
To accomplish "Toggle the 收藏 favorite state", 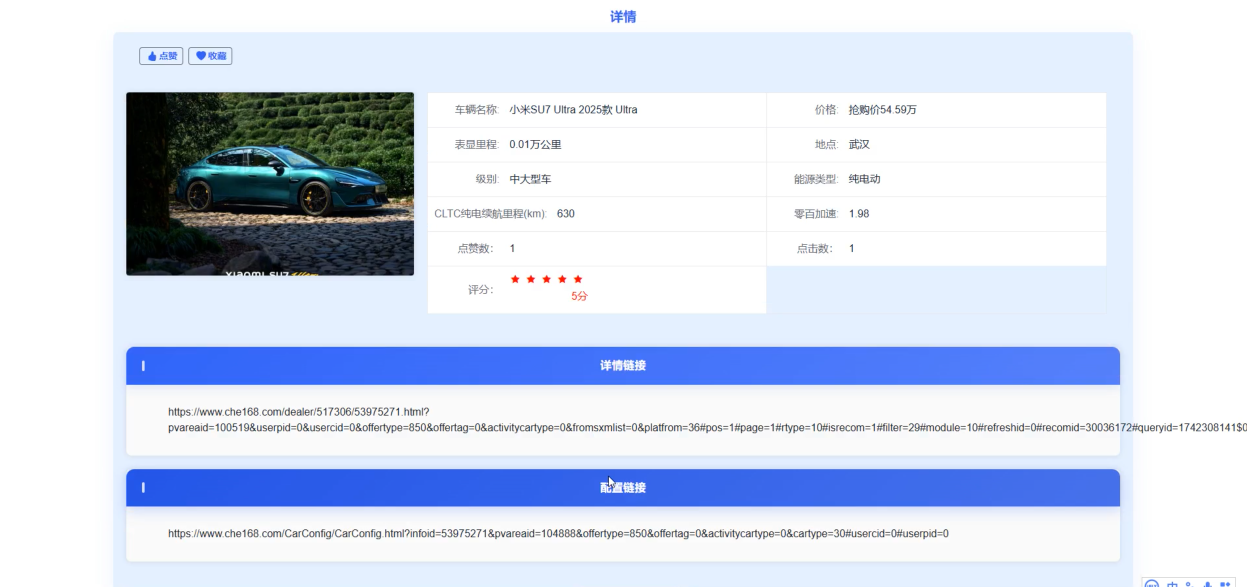I will pyautogui.click(x=211, y=55).
